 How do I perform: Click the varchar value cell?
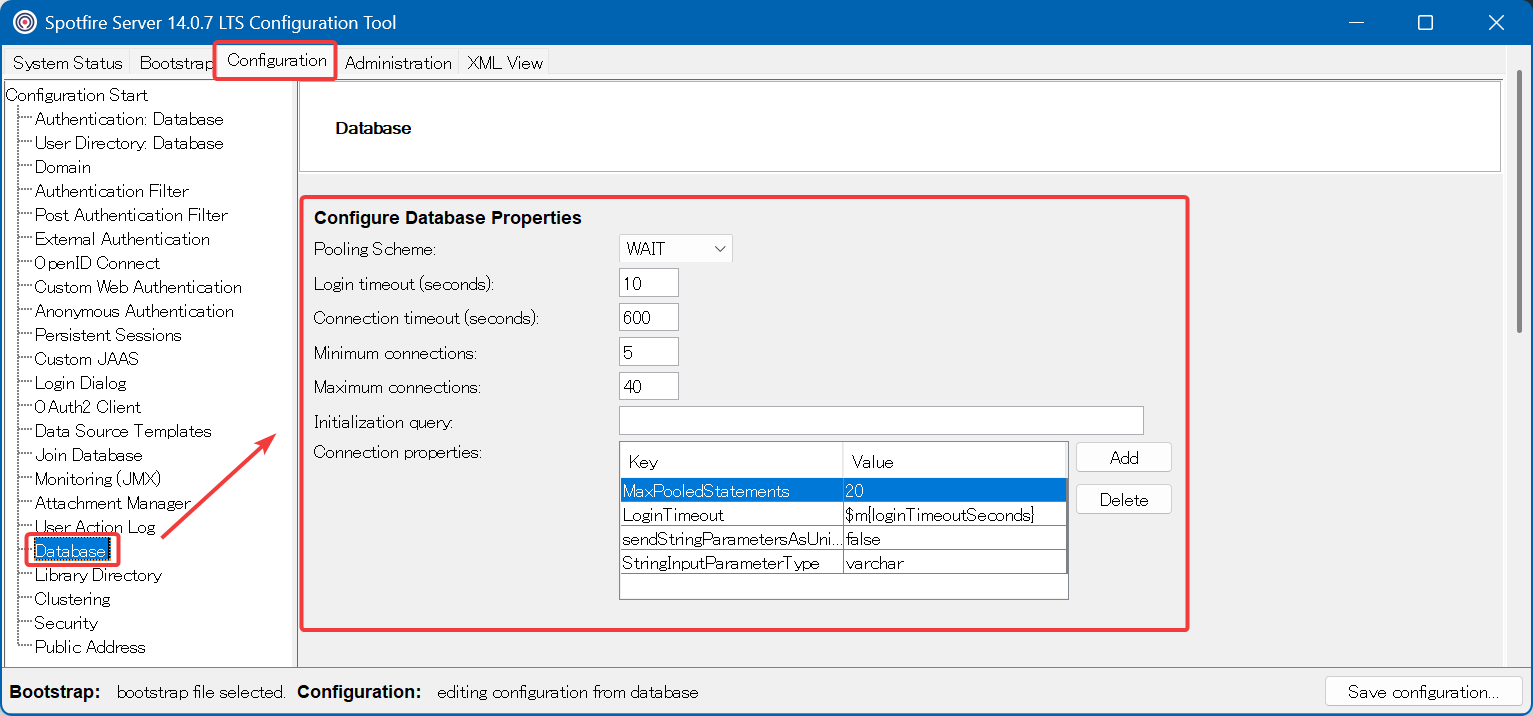click(955, 563)
